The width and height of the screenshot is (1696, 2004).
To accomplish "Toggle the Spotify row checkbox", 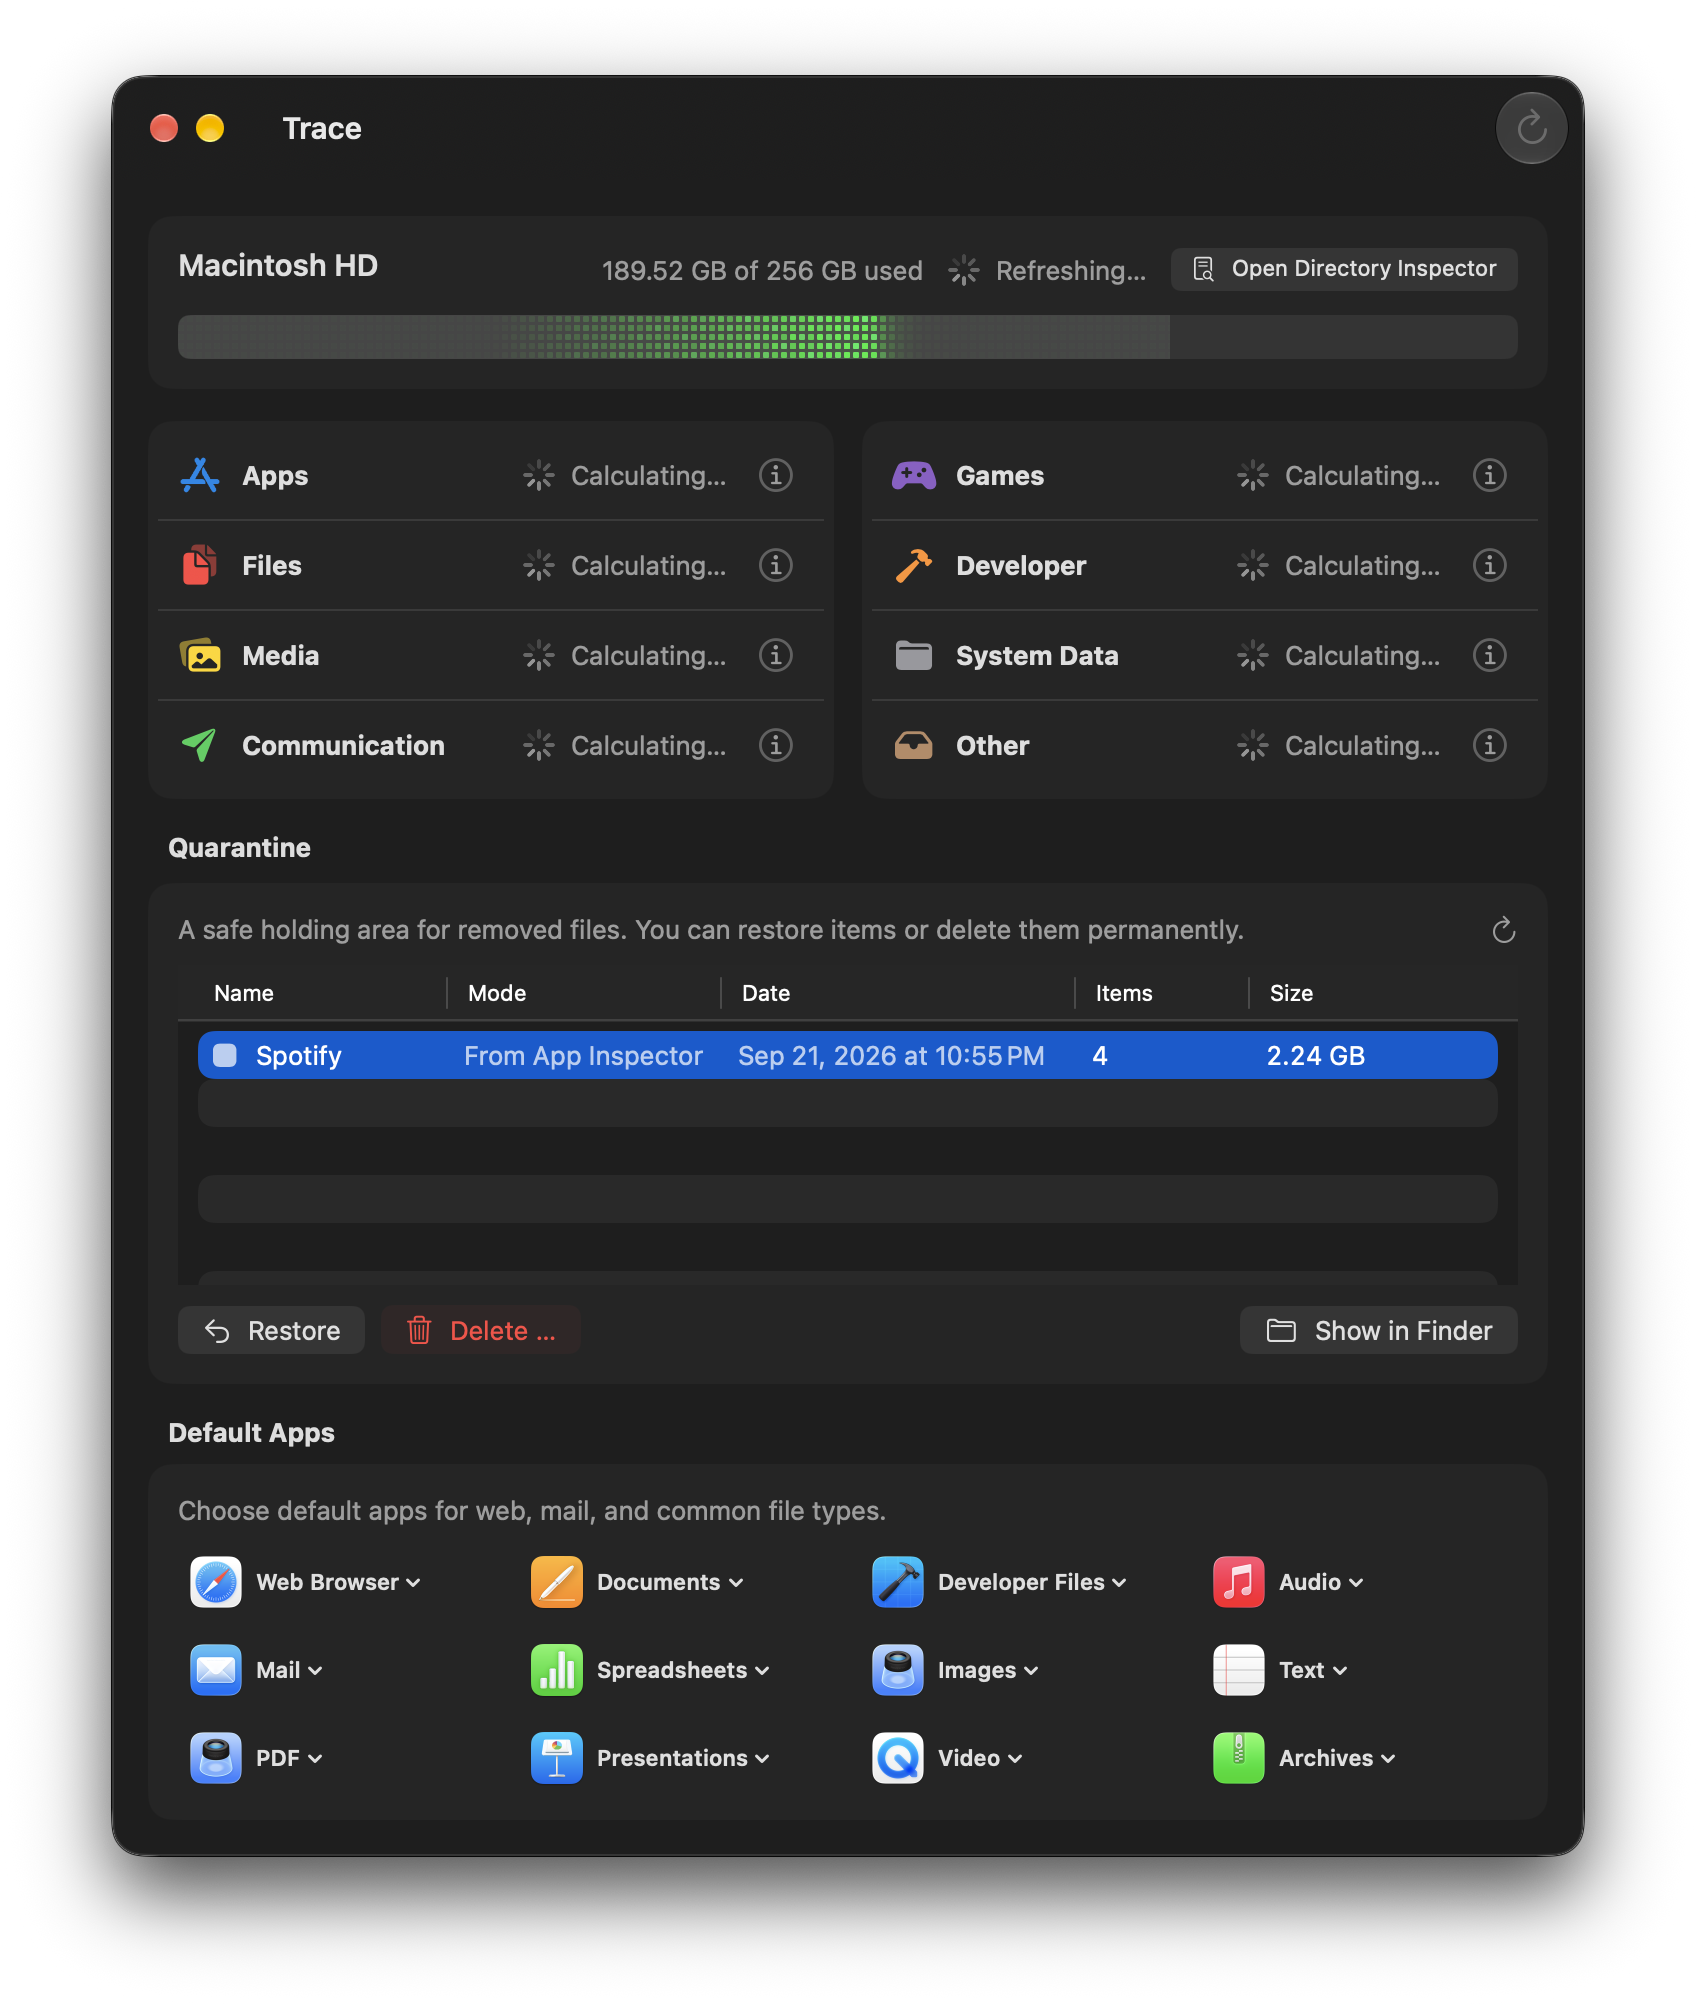I will click(x=225, y=1055).
